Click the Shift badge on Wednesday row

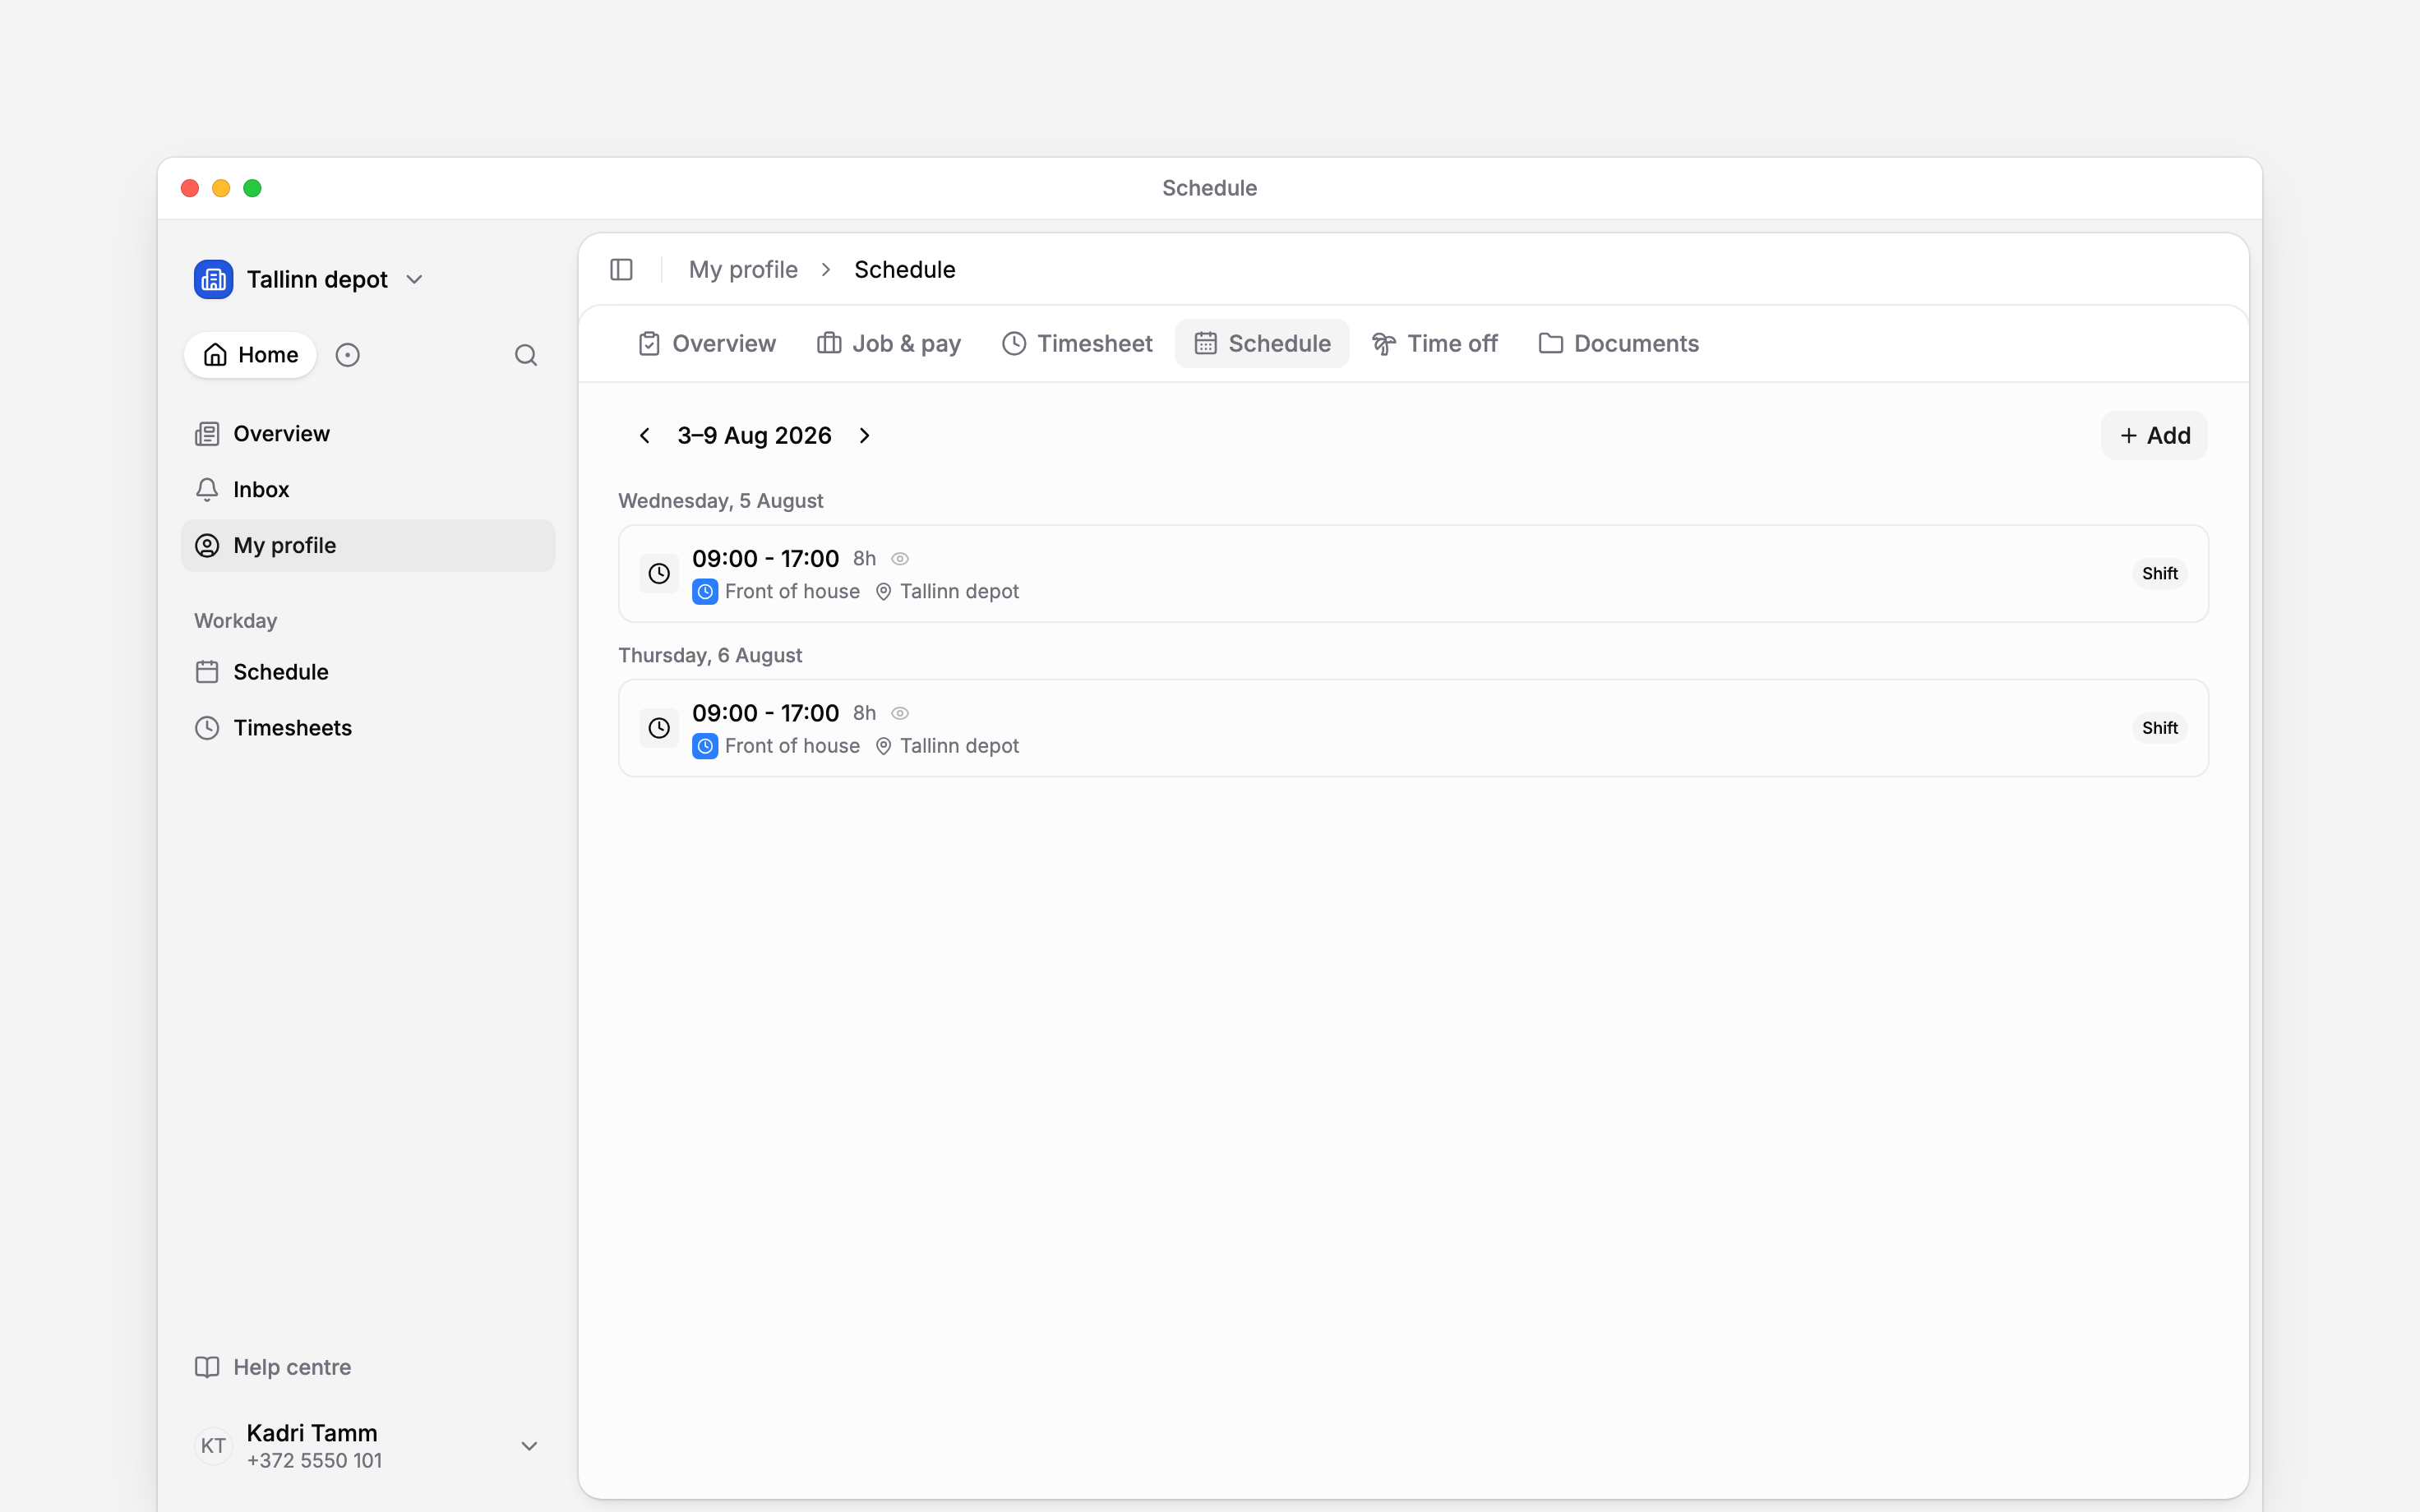tap(2160, 574)
